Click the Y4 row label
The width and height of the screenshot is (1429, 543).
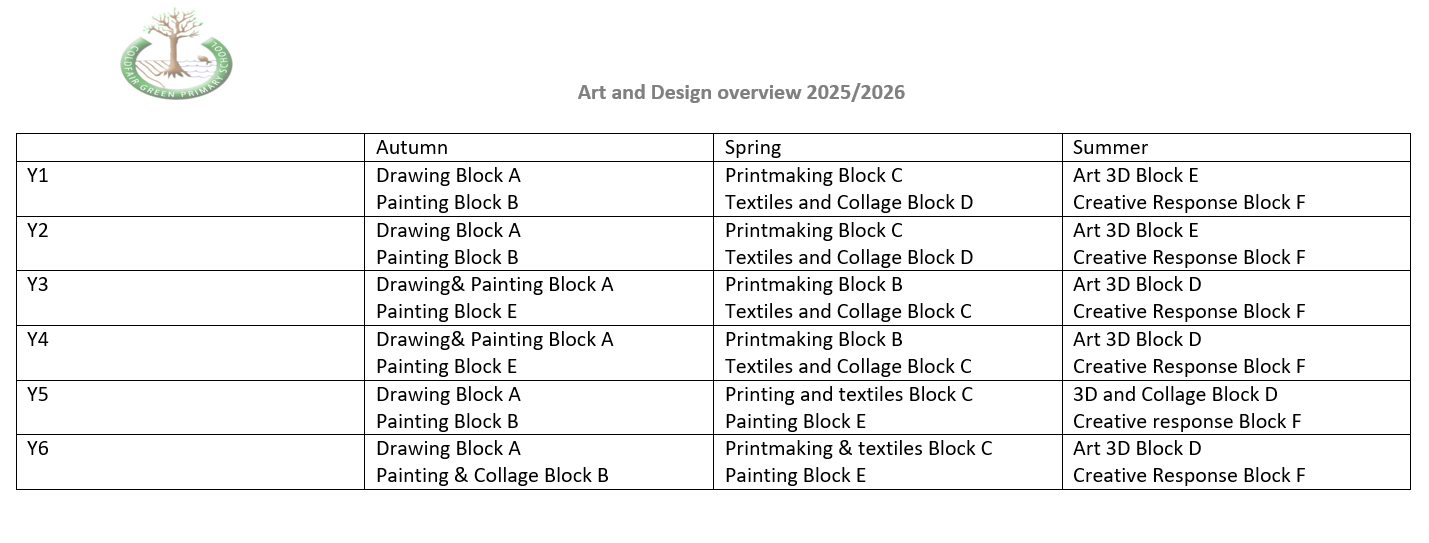point(37,340)
